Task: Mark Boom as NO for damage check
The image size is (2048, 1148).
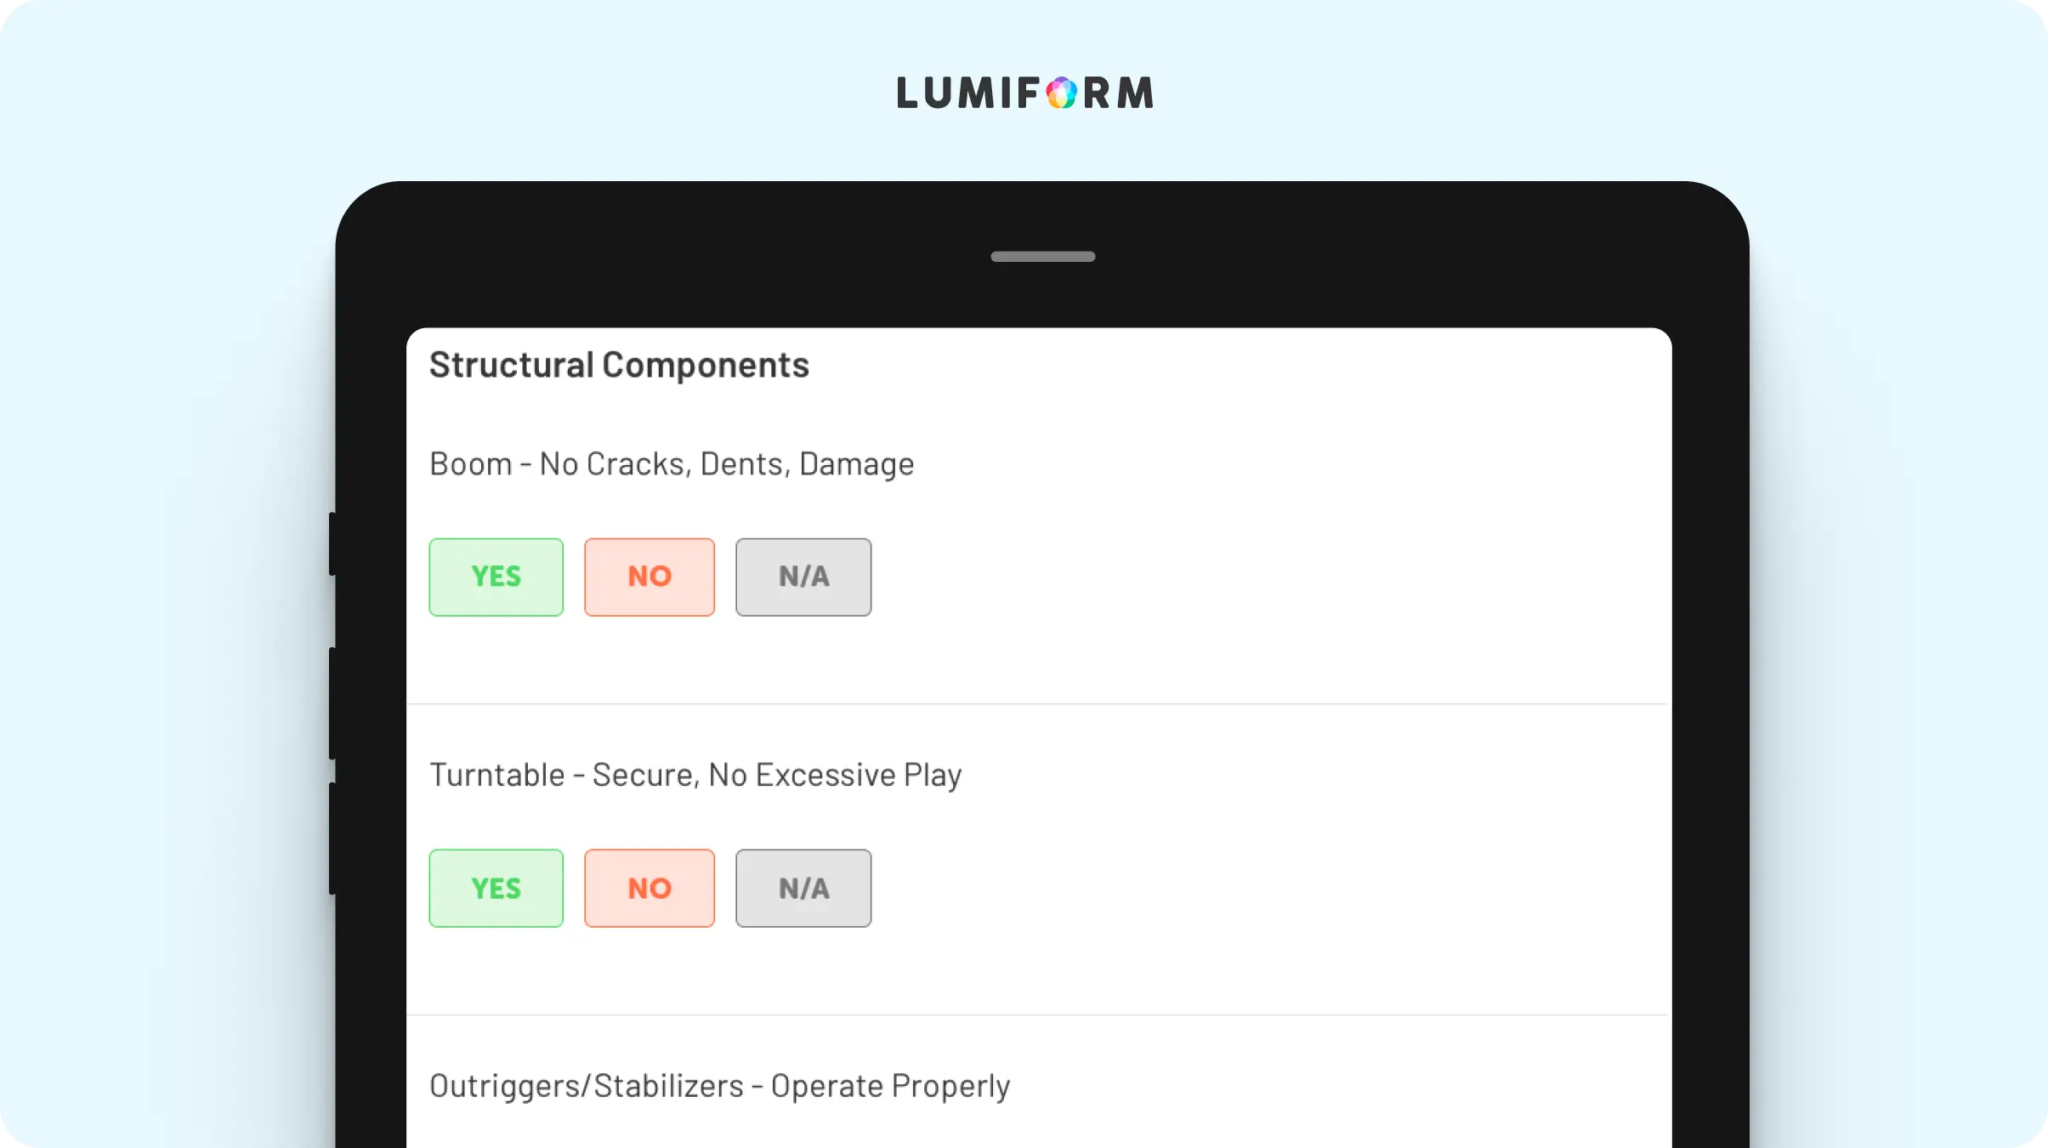Action: click(649, 577)
